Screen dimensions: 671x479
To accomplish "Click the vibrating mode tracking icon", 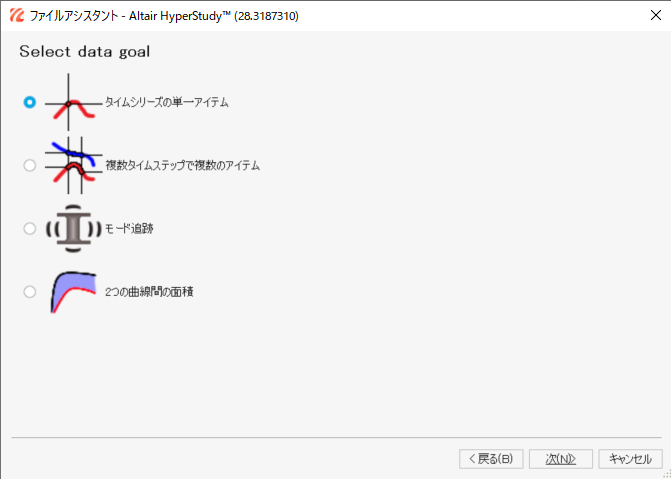I will tap(72, 229).
